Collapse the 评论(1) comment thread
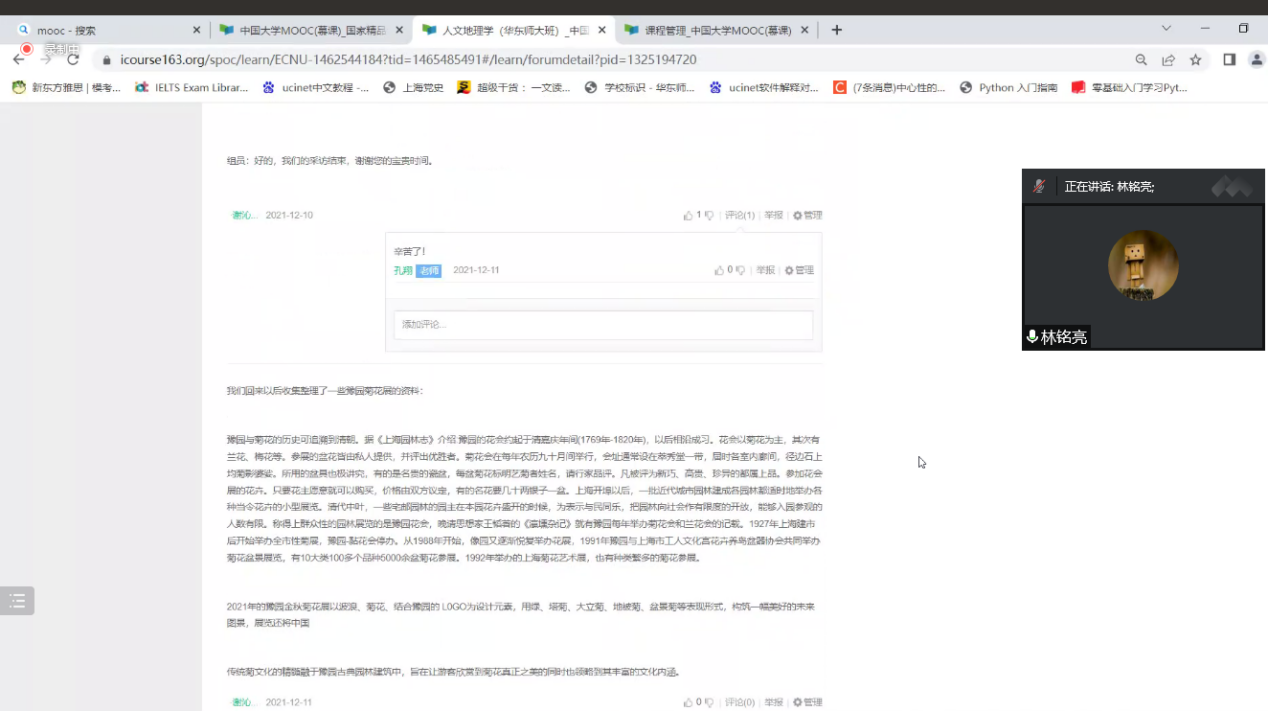The image size is (1268, 711). (739, 215)
